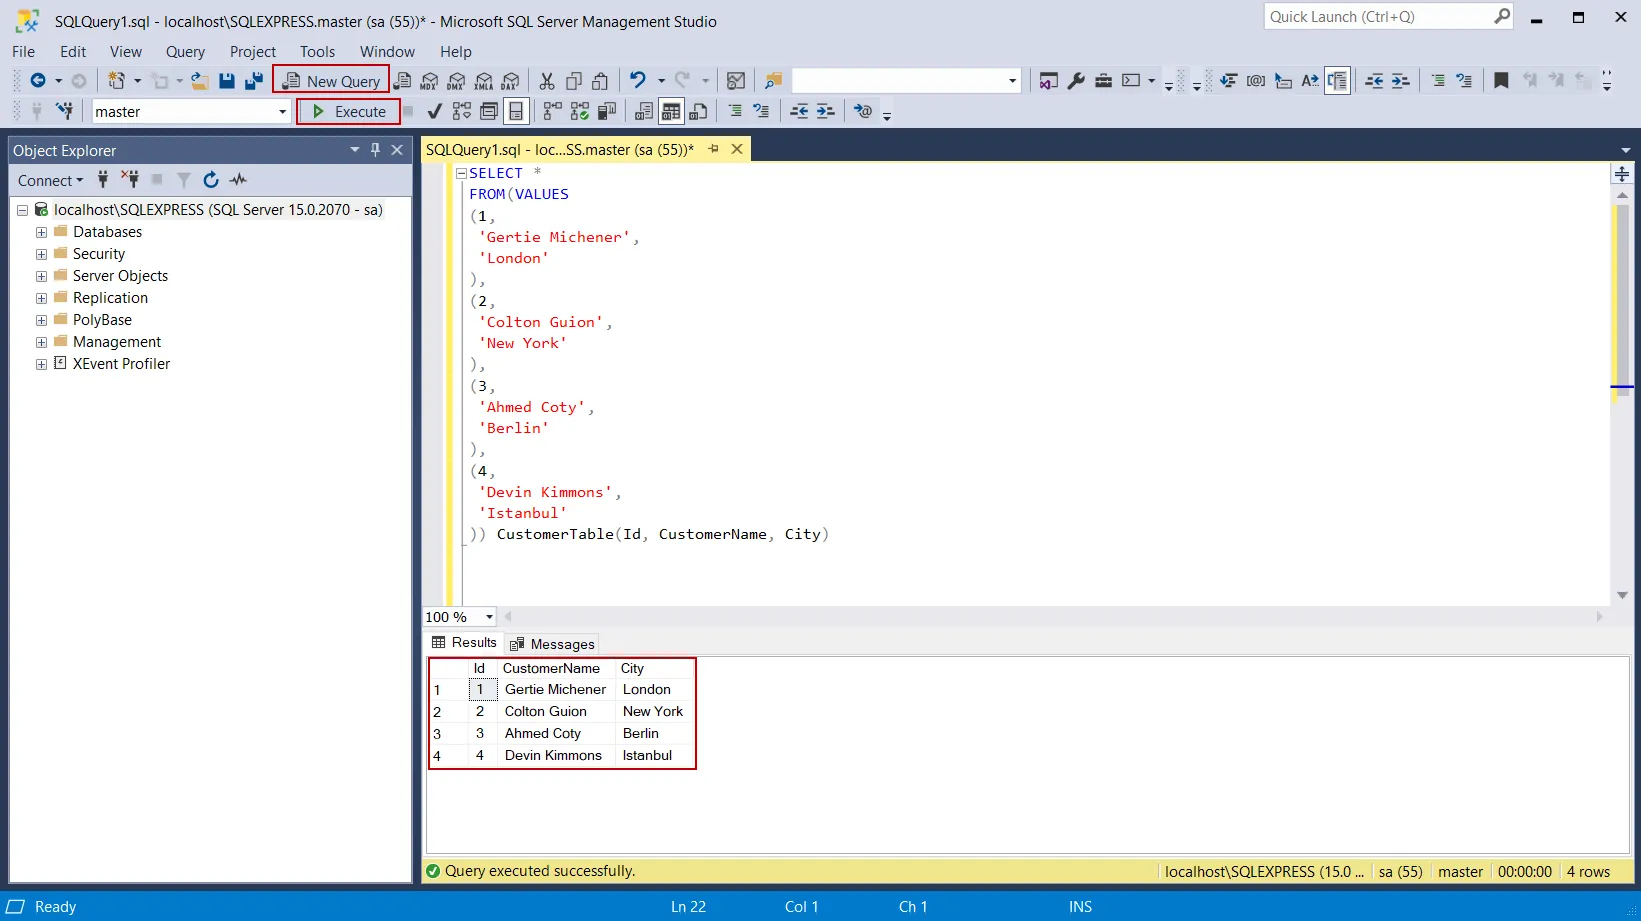Open the Tools menu
This screenshot has height=921, width=1641.
(317, 52)
